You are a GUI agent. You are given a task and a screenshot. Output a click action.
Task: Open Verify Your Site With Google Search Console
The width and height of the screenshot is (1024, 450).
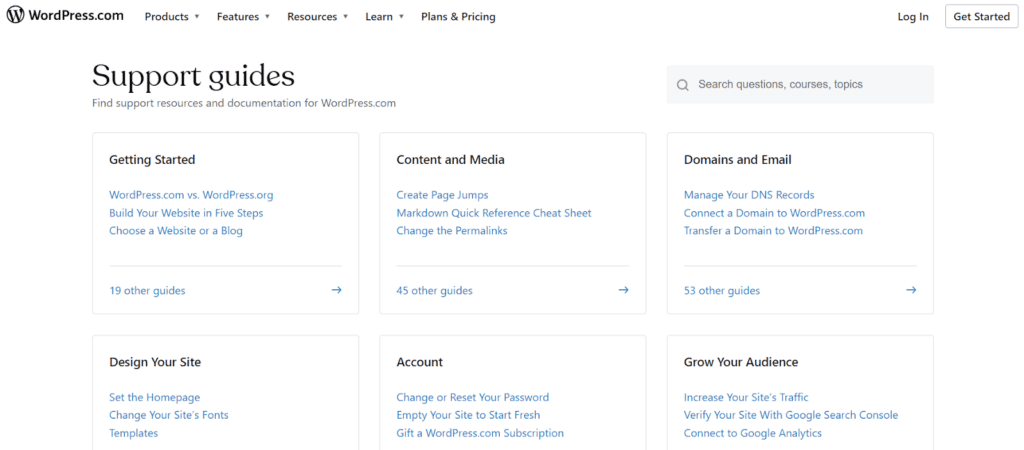pos(791,415)
